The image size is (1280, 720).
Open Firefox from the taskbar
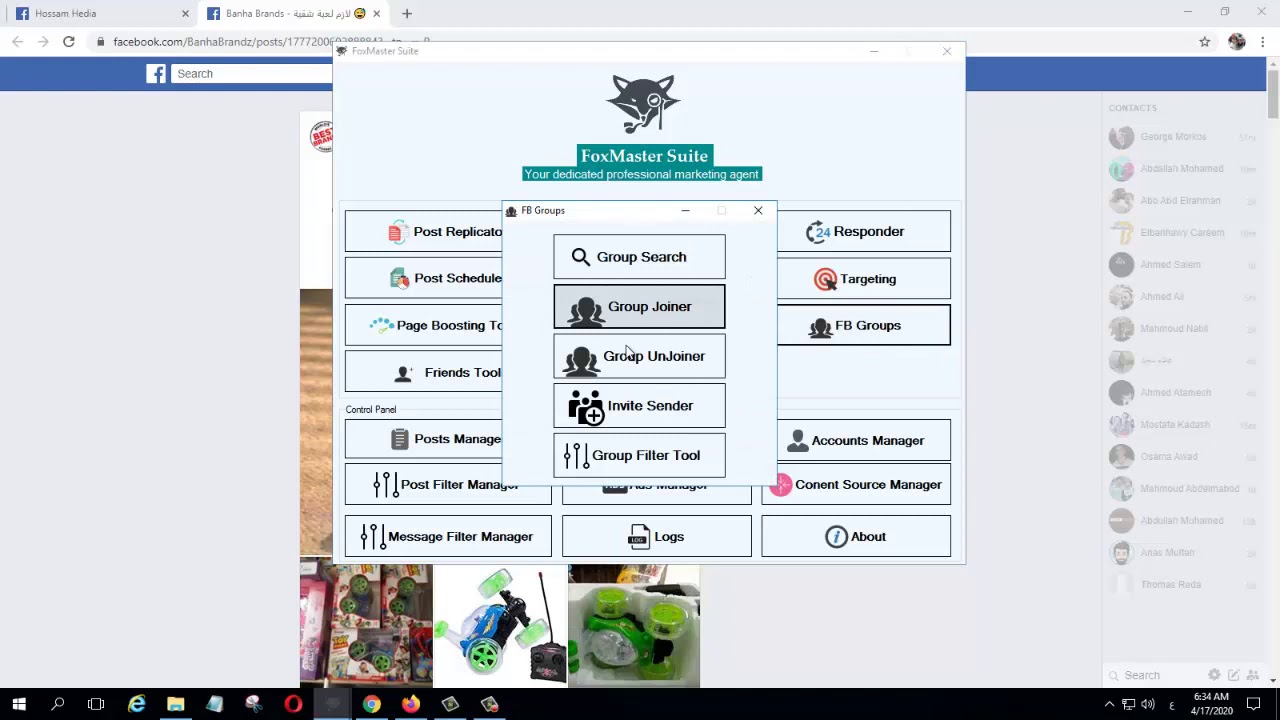pyautogui.click(x=410, y=705)
